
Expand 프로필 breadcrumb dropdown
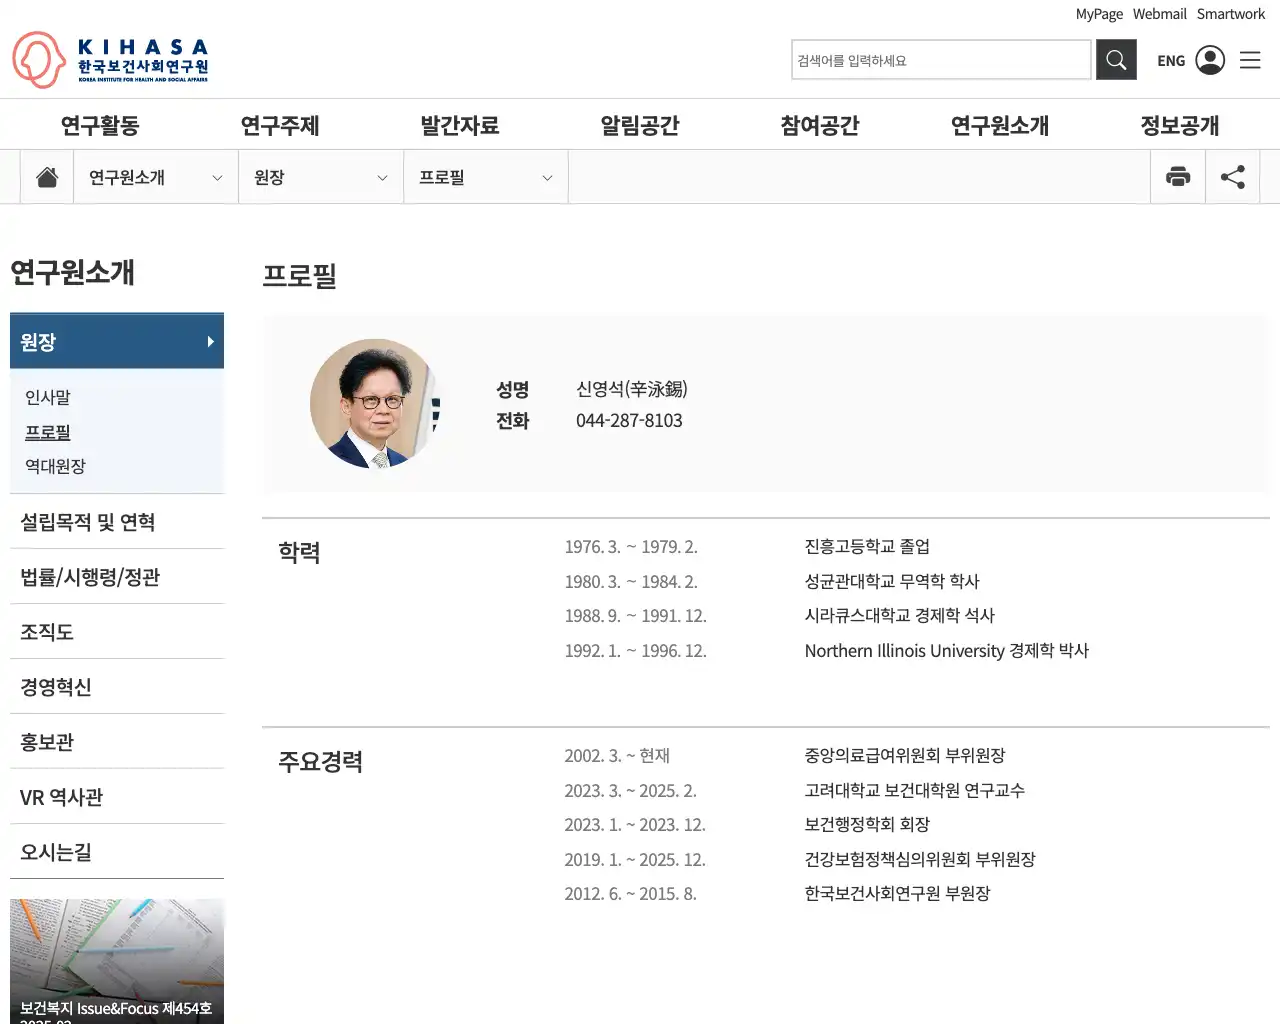point(486,177)
